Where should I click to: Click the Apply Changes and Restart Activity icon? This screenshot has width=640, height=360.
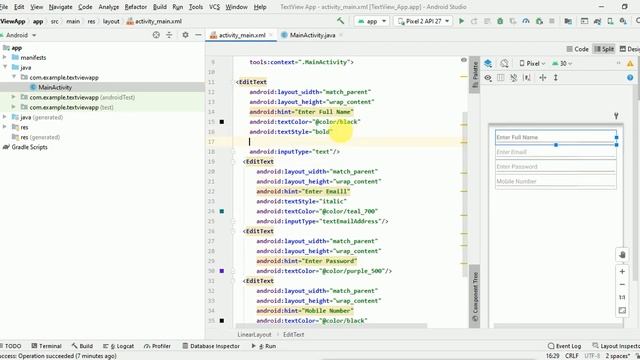[x=474, y=21]
